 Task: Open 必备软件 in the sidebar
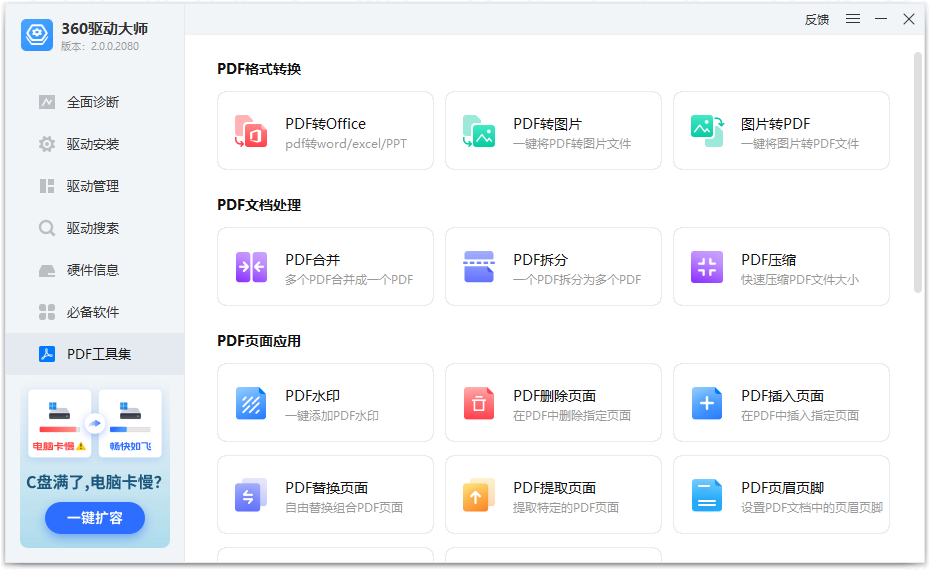pos(95,312)
